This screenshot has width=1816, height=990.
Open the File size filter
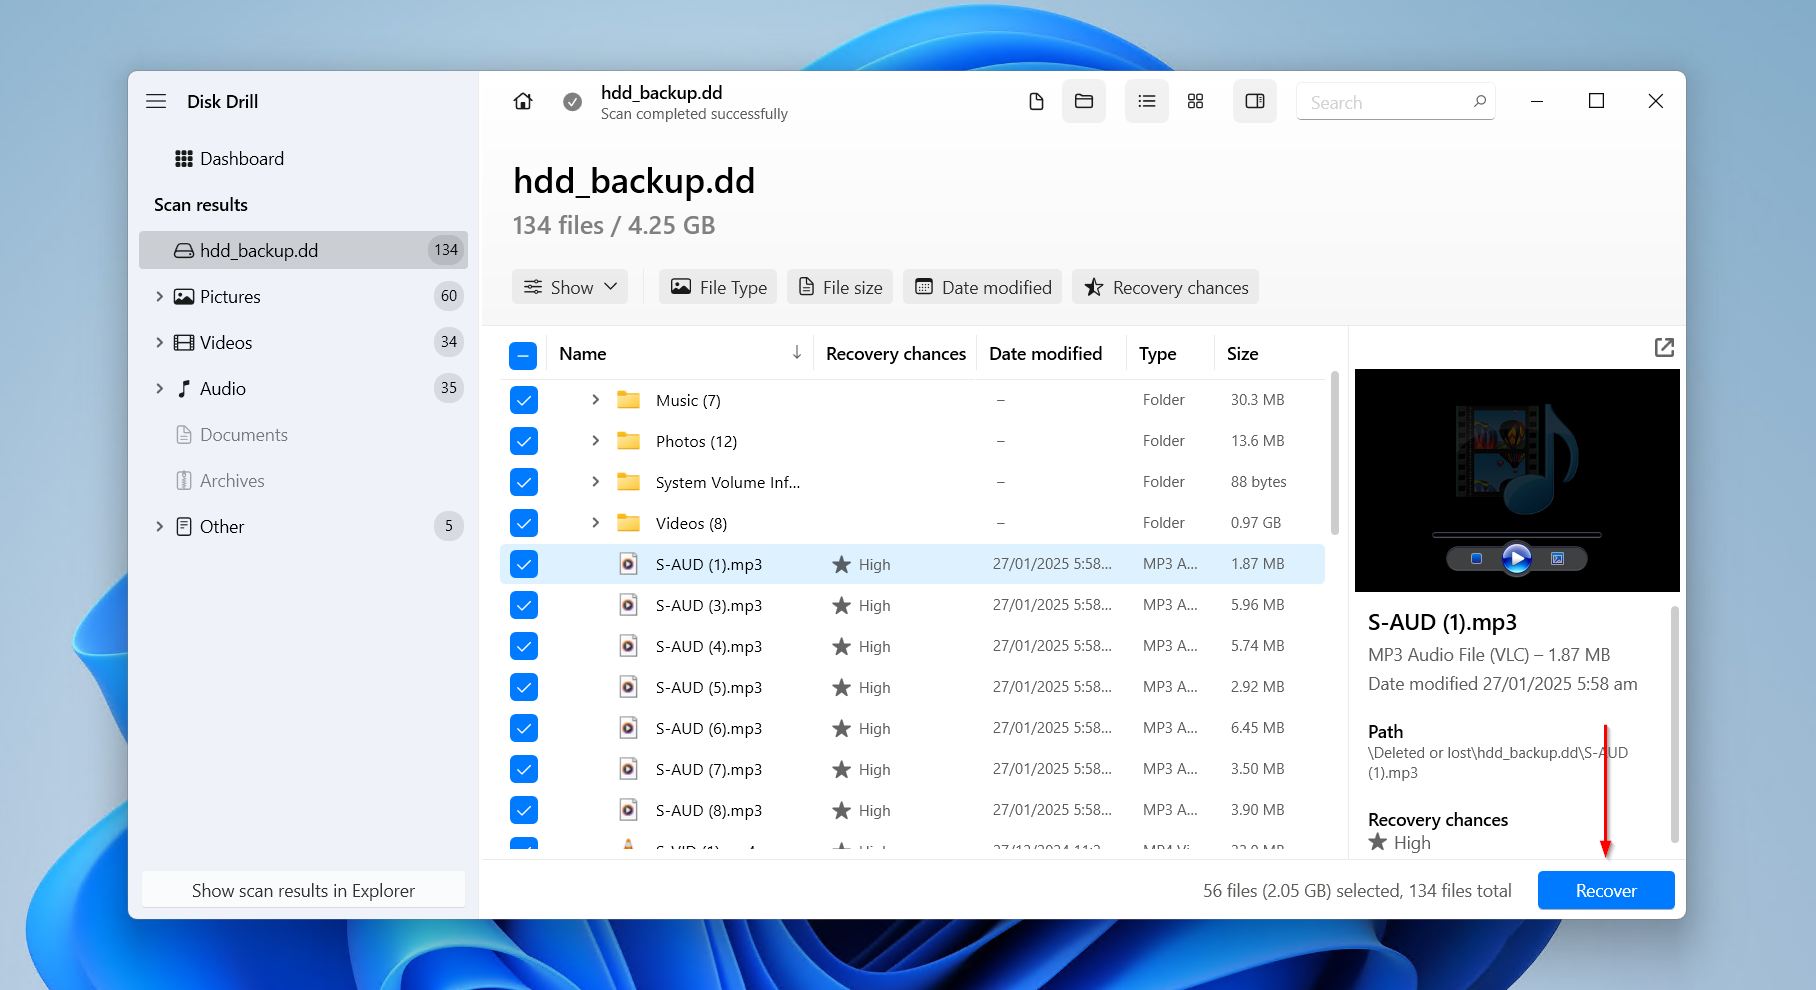[839, 287]
